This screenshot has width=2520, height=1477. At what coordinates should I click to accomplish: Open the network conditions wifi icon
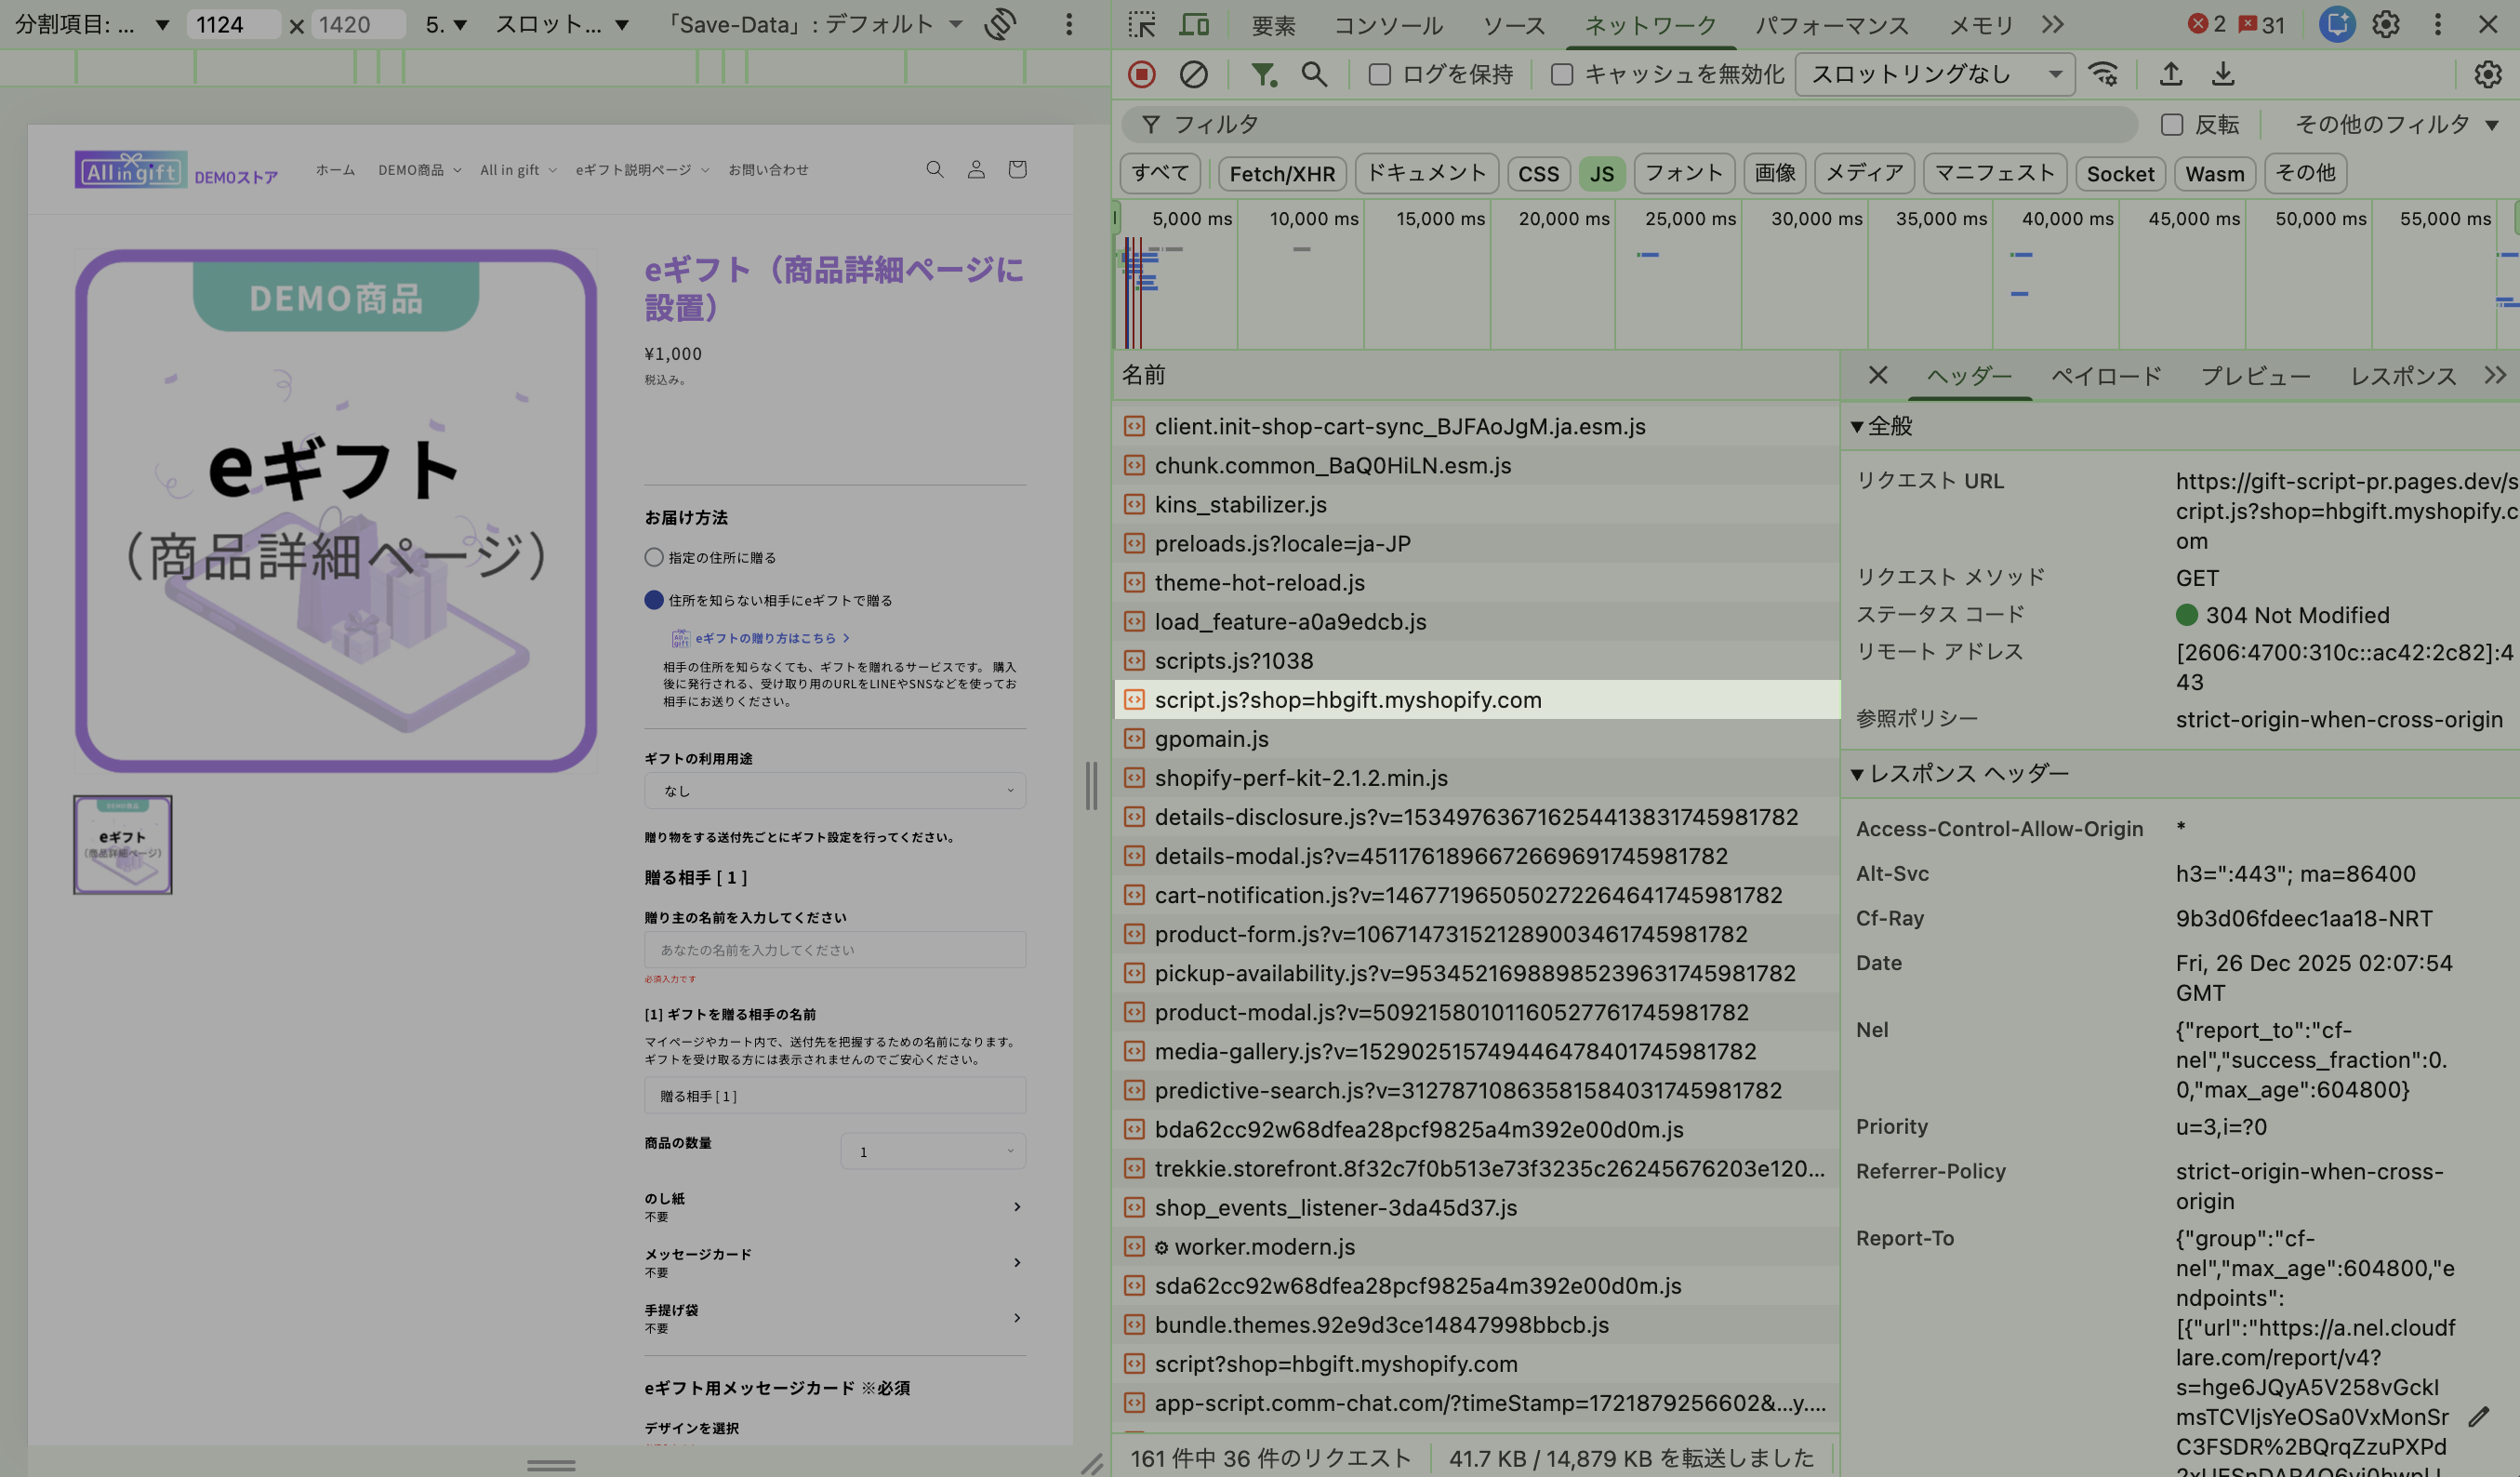click(x=2104, y=74)
